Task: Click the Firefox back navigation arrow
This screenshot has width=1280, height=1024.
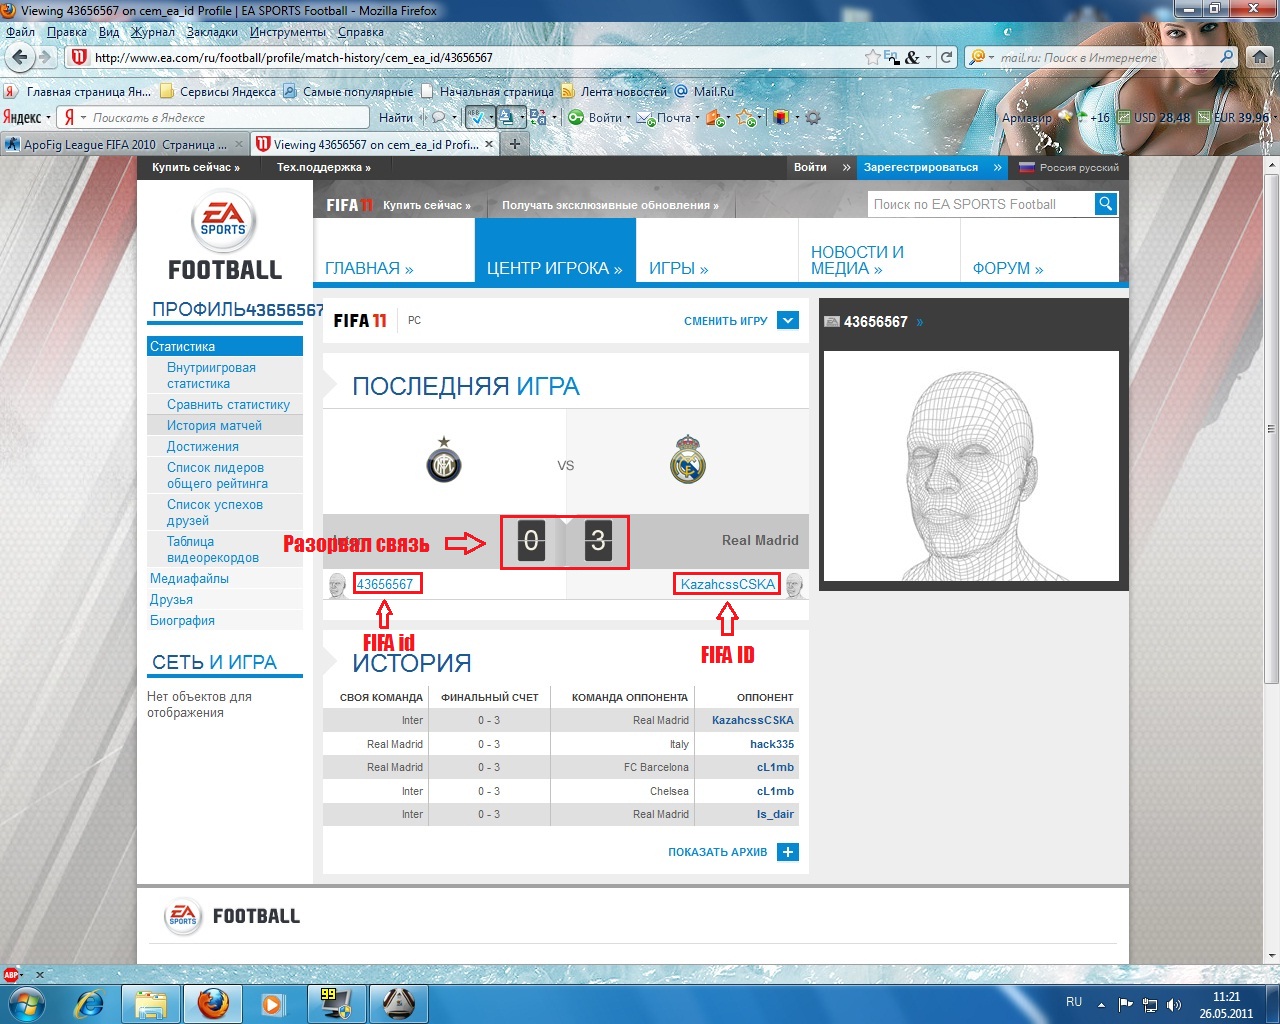Action: point(19,57)
